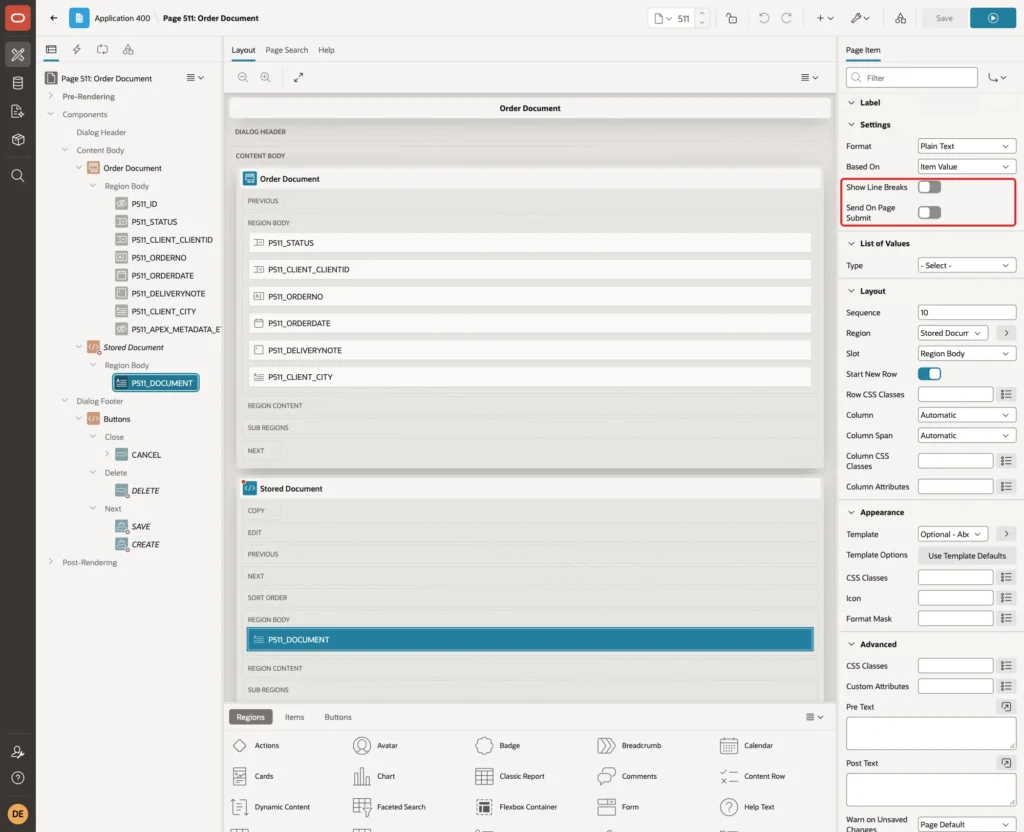Open the Help tab
Screen dimensions: 1024x832
click(x=327, y=50)
